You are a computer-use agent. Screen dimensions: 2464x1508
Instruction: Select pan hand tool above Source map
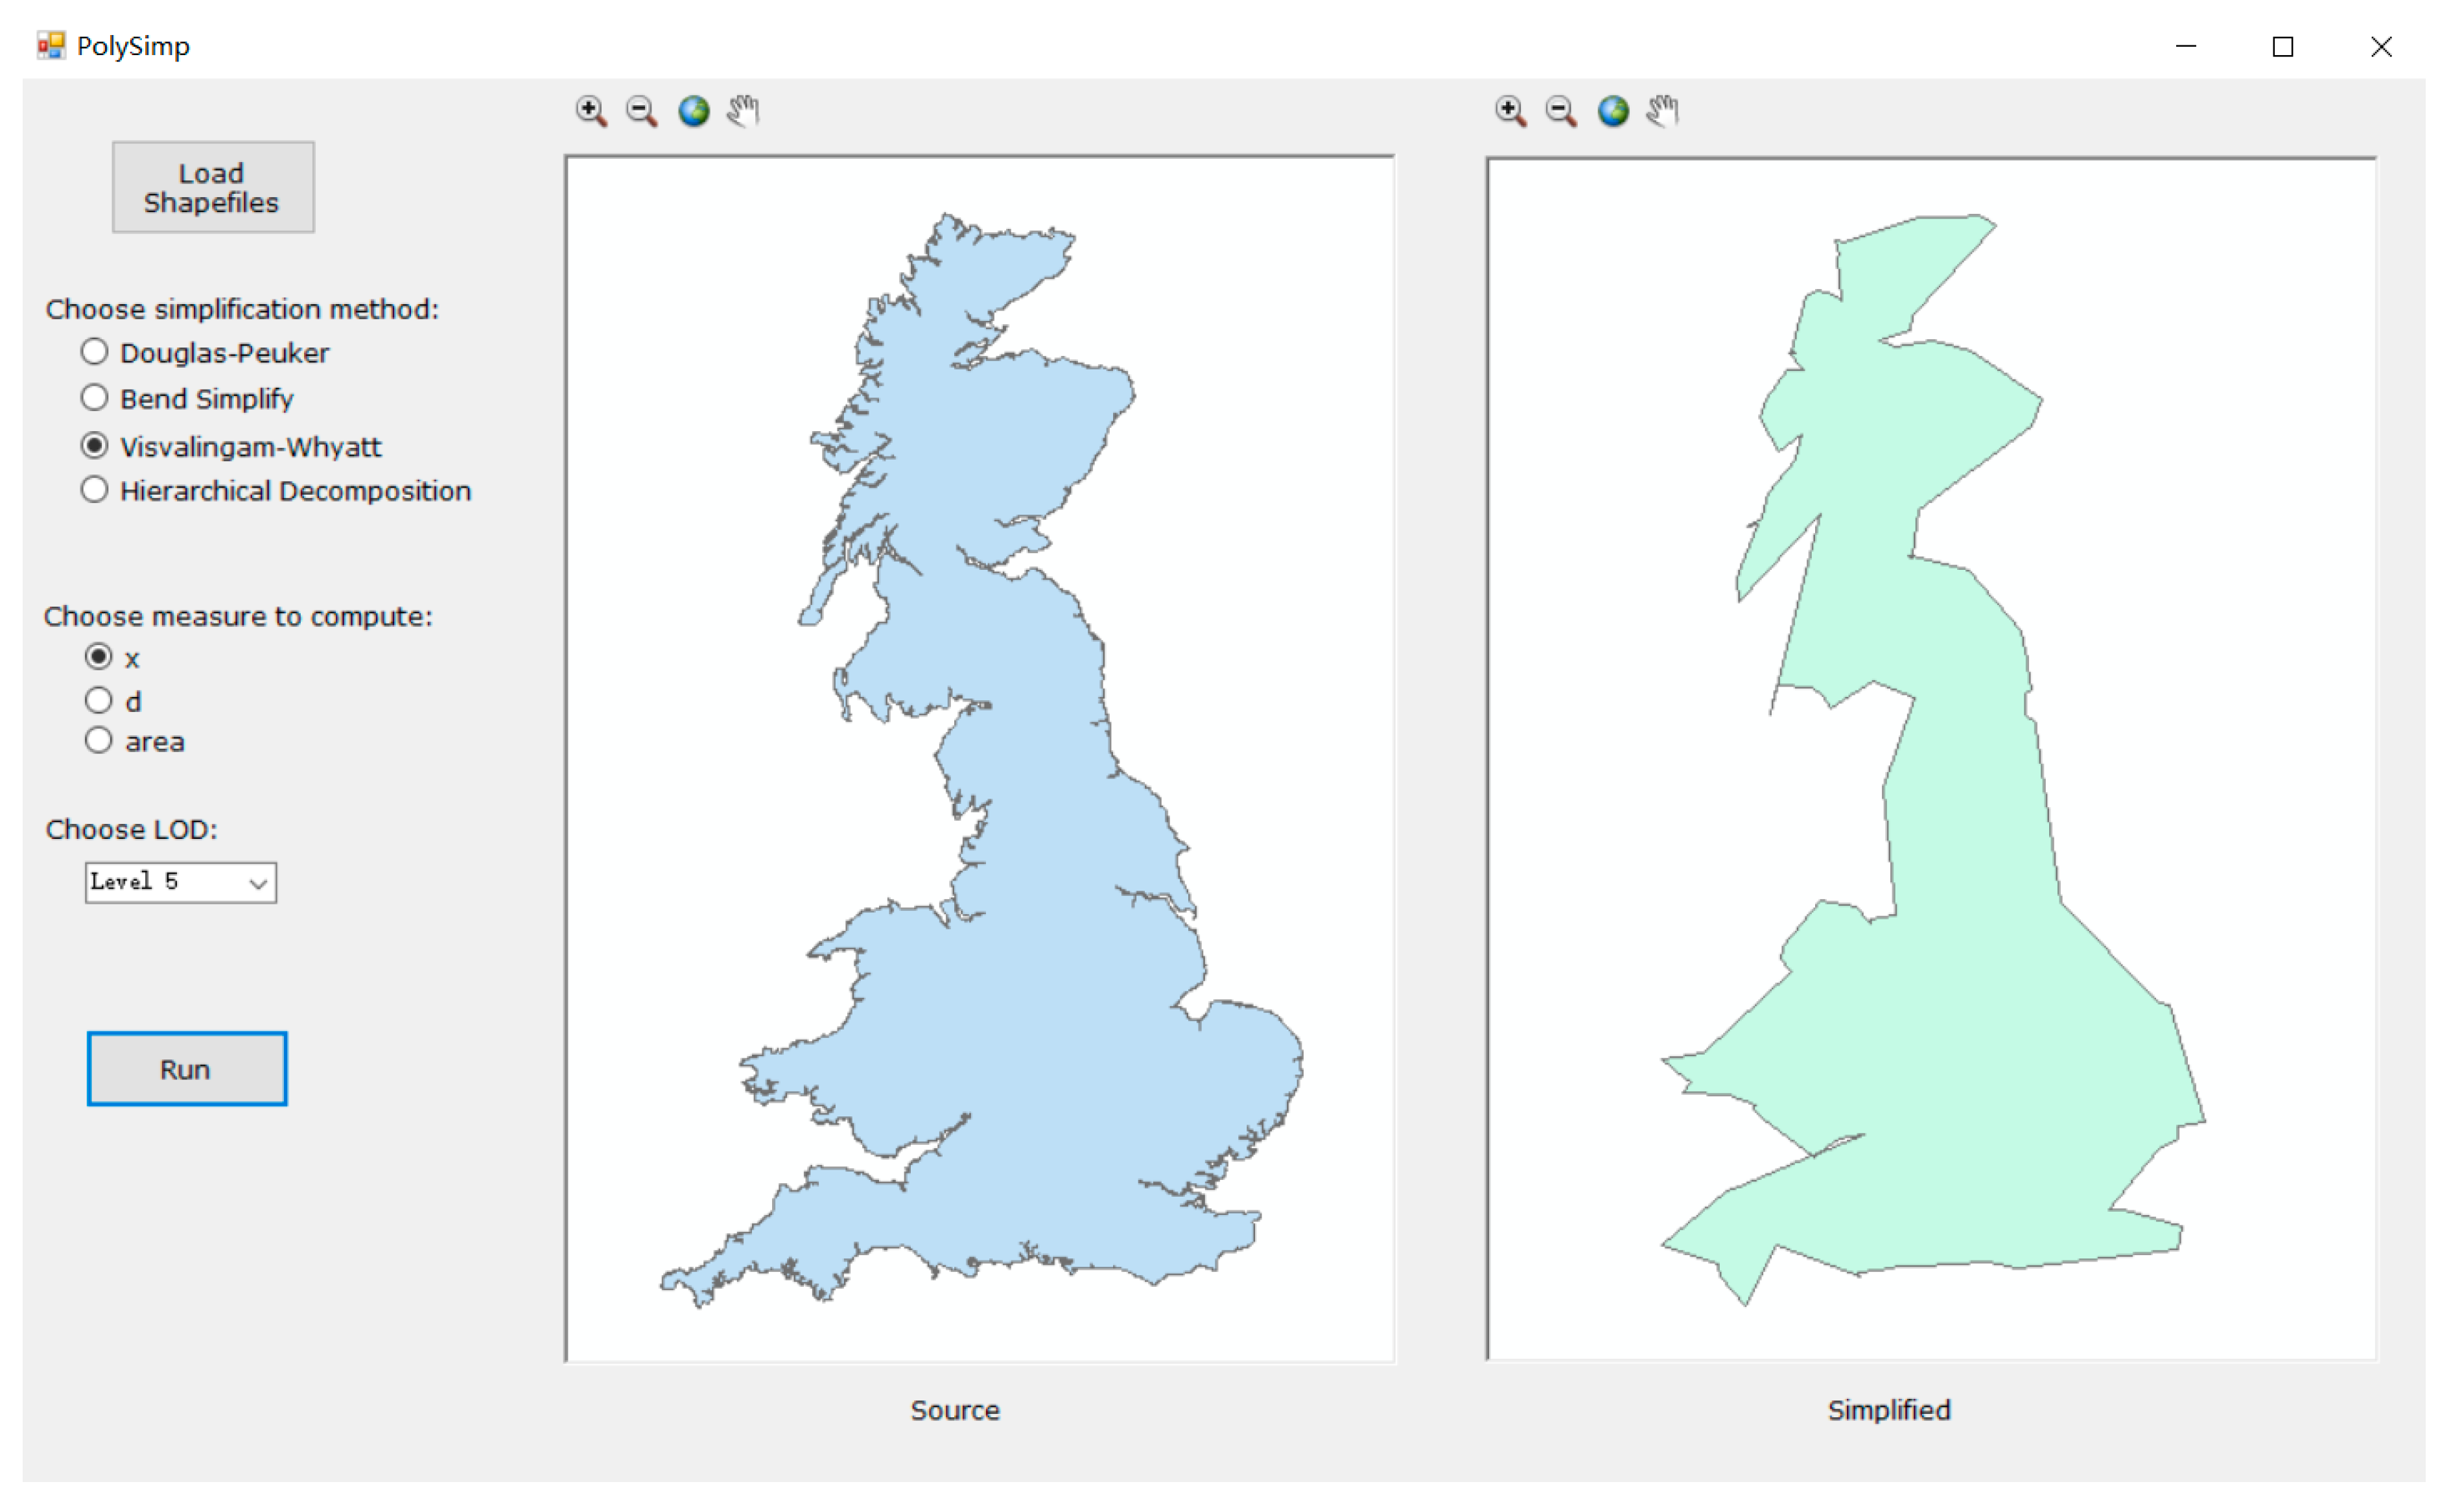743,111
